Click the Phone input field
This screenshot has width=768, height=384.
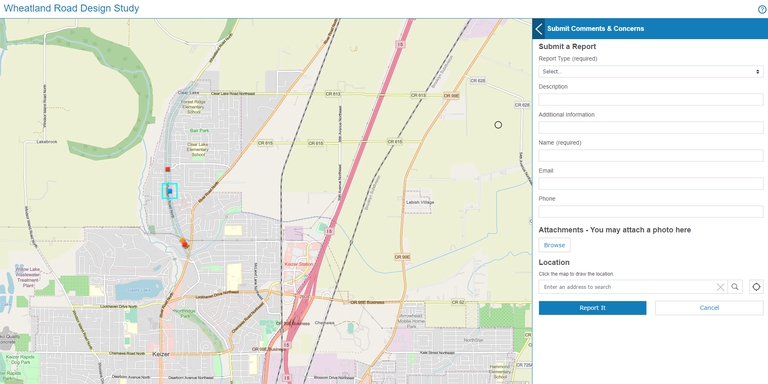(650, 212)
